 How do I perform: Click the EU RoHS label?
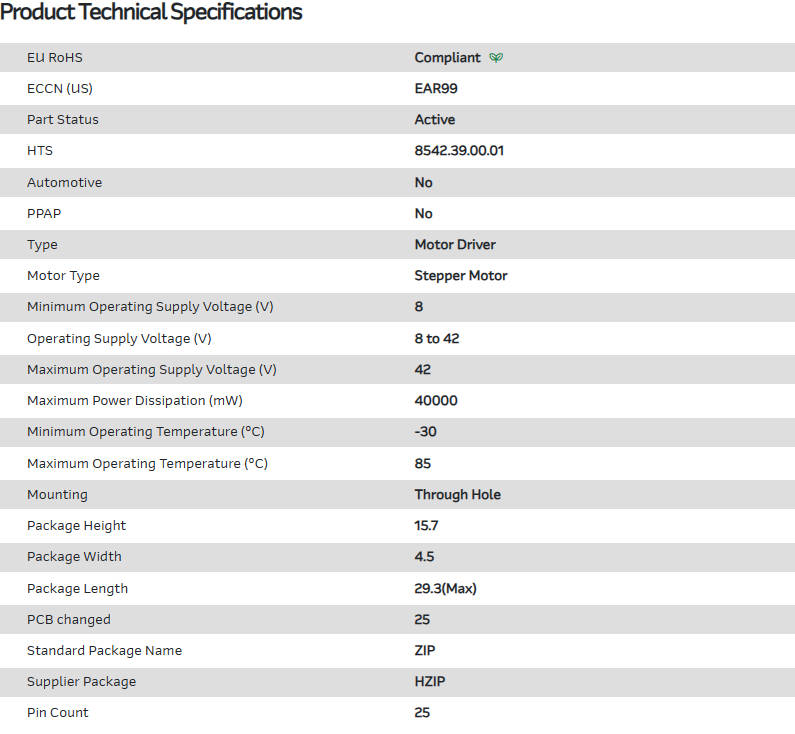pyautogui.click(x=55, y=58)
